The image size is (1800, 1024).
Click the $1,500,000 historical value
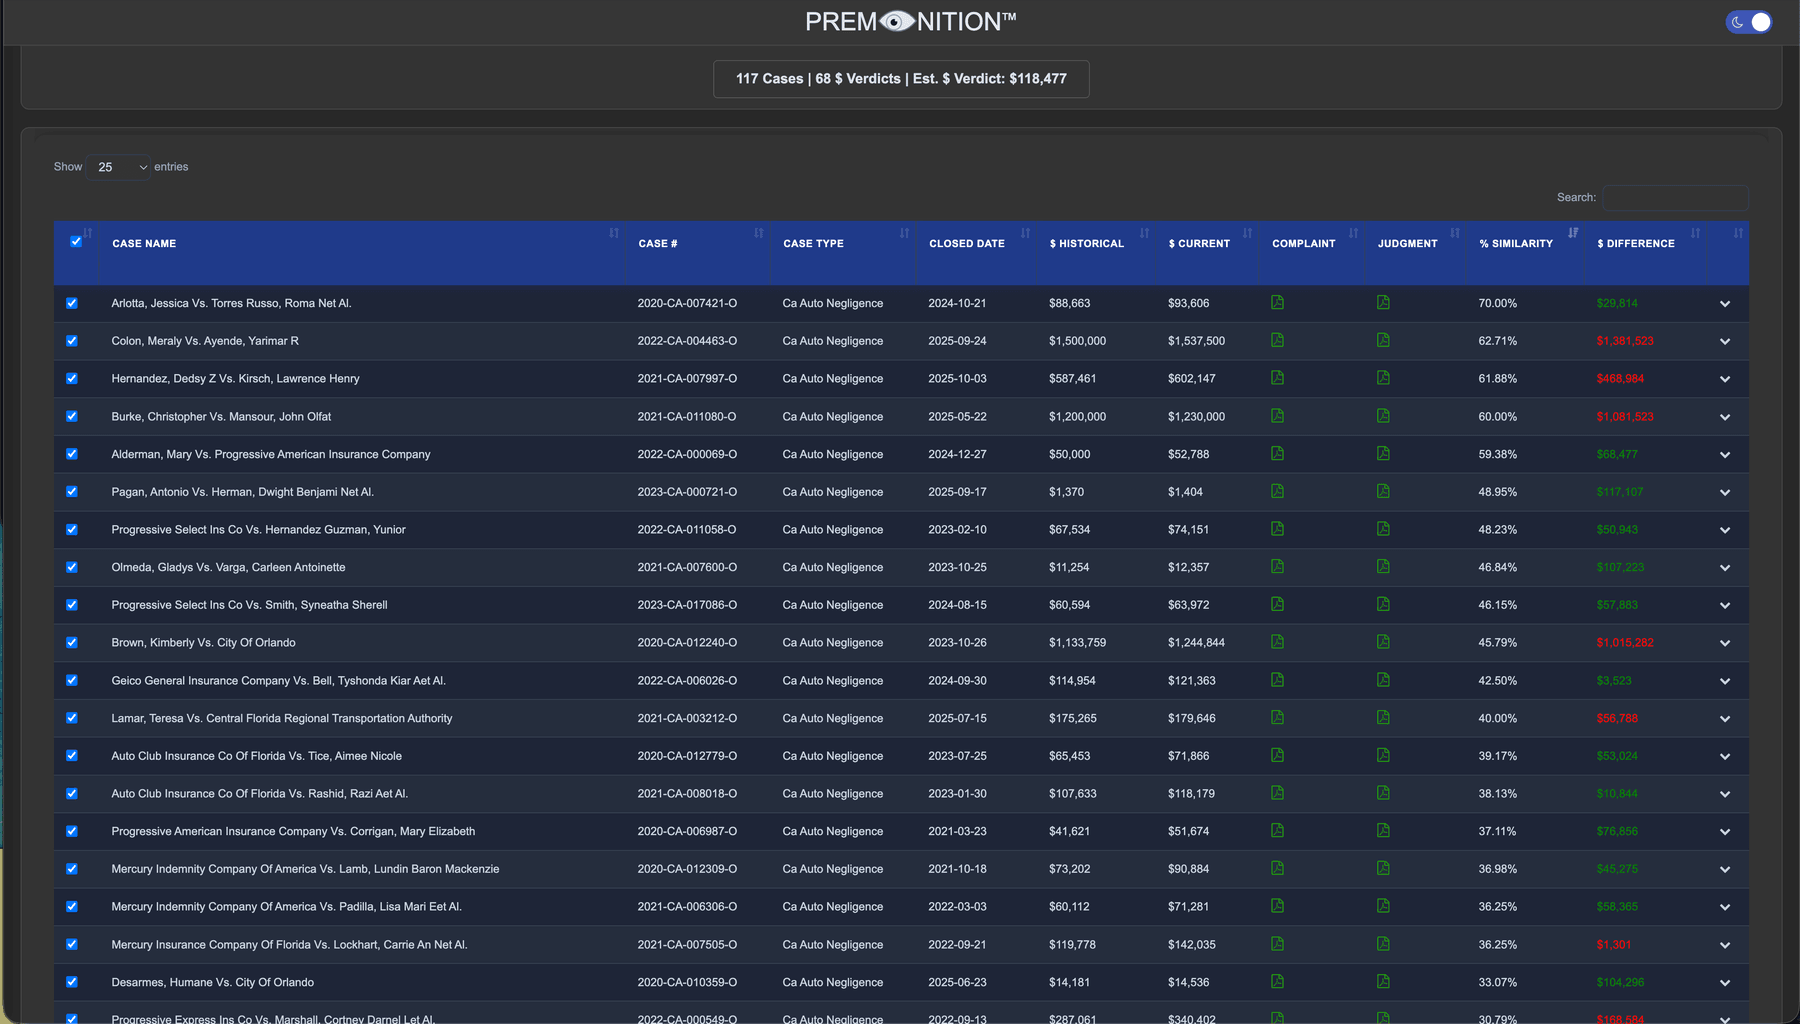[x=1077, y=341]
